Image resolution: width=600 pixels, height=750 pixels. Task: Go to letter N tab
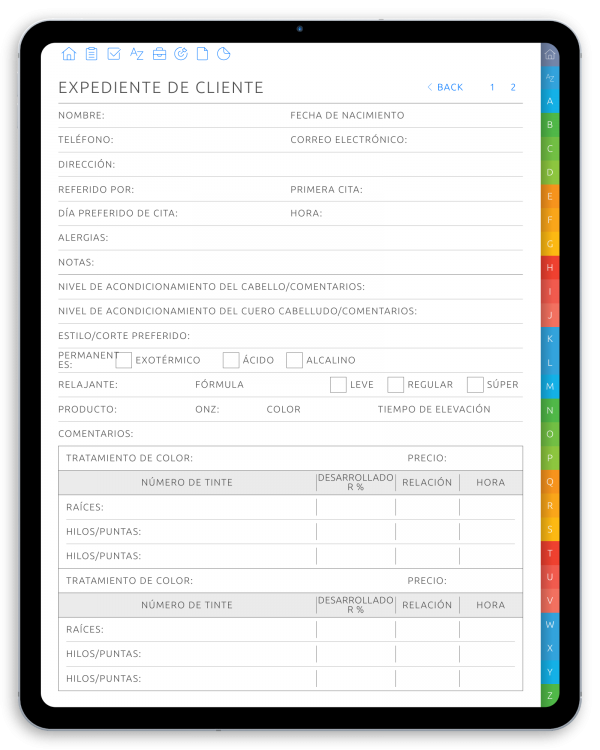tap(550, 410)
